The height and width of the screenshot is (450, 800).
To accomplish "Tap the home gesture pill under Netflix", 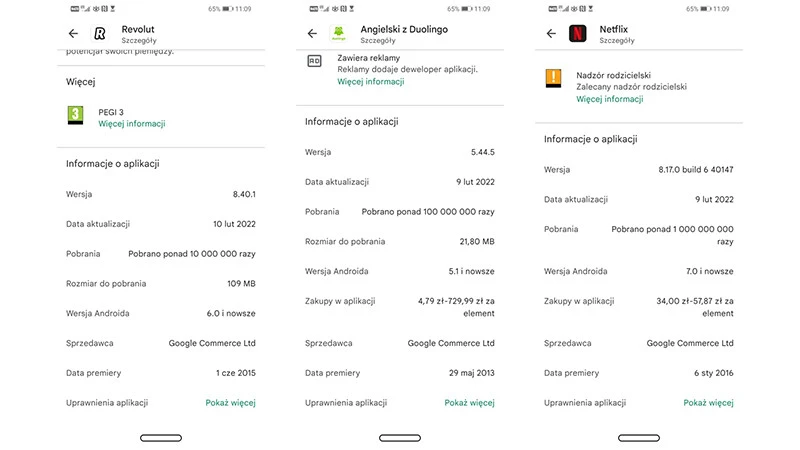I will pyautogui.click(x=638, y=437).
